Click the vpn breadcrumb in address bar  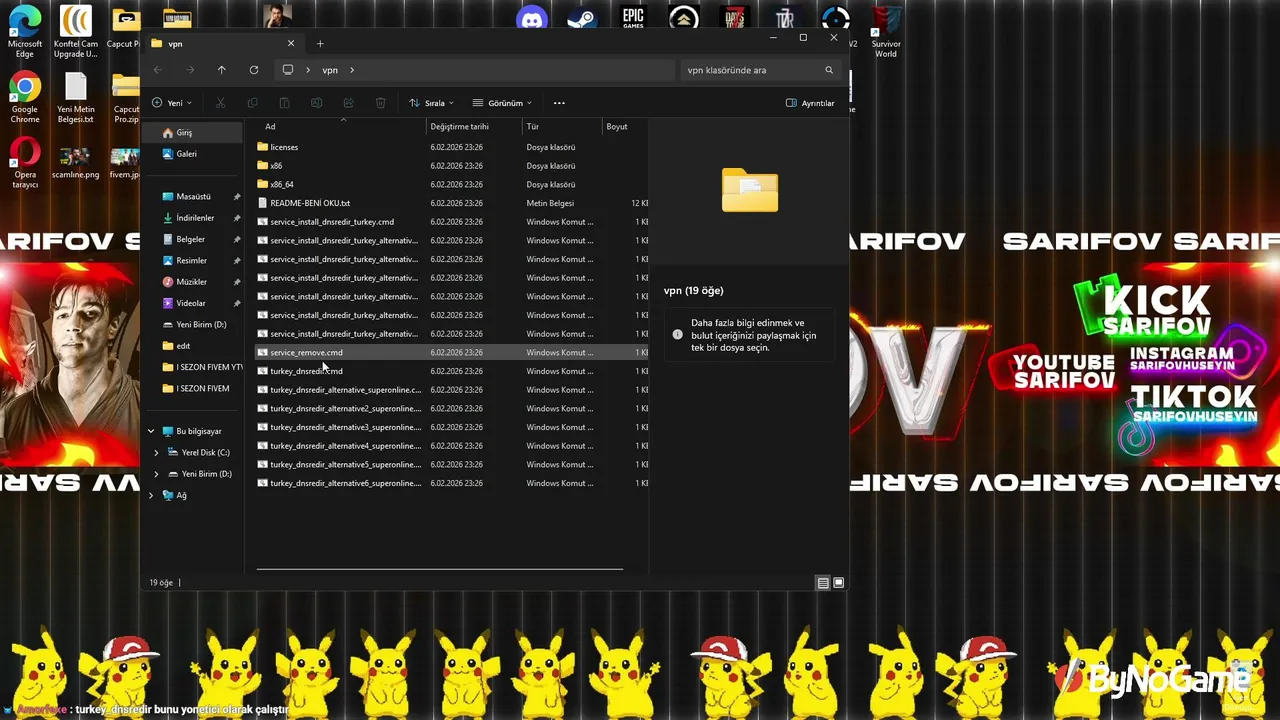pos(330,70)
